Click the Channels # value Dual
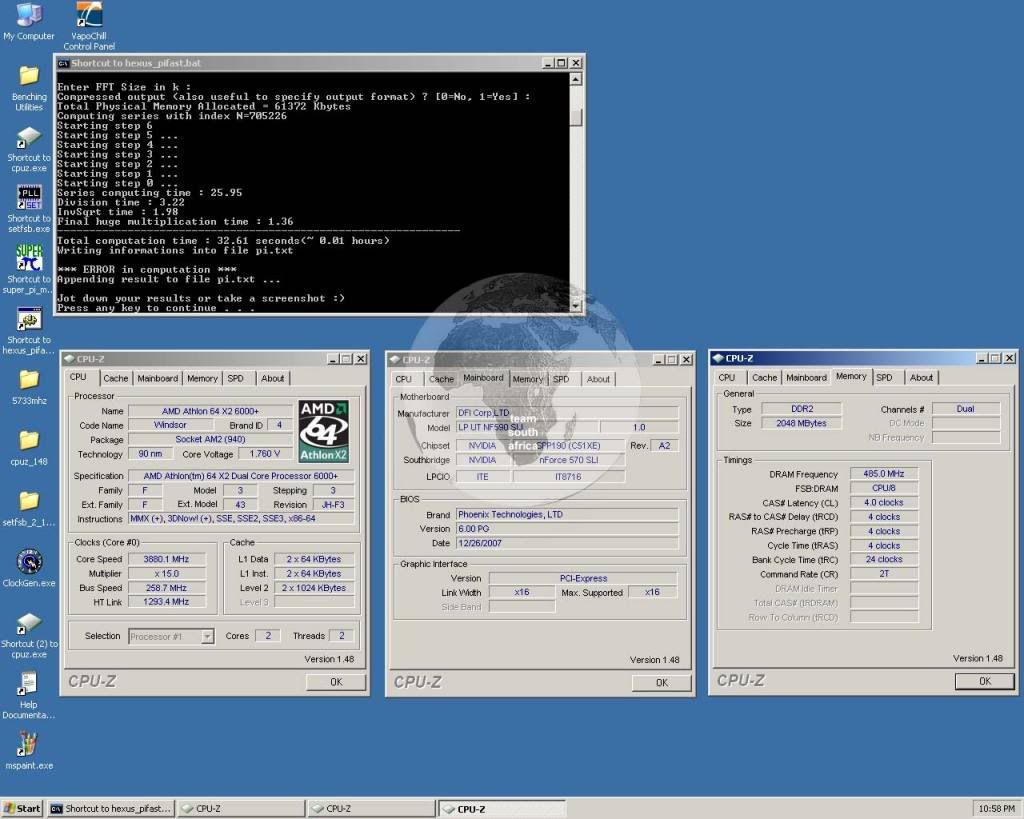 click(x=965, y=409)
